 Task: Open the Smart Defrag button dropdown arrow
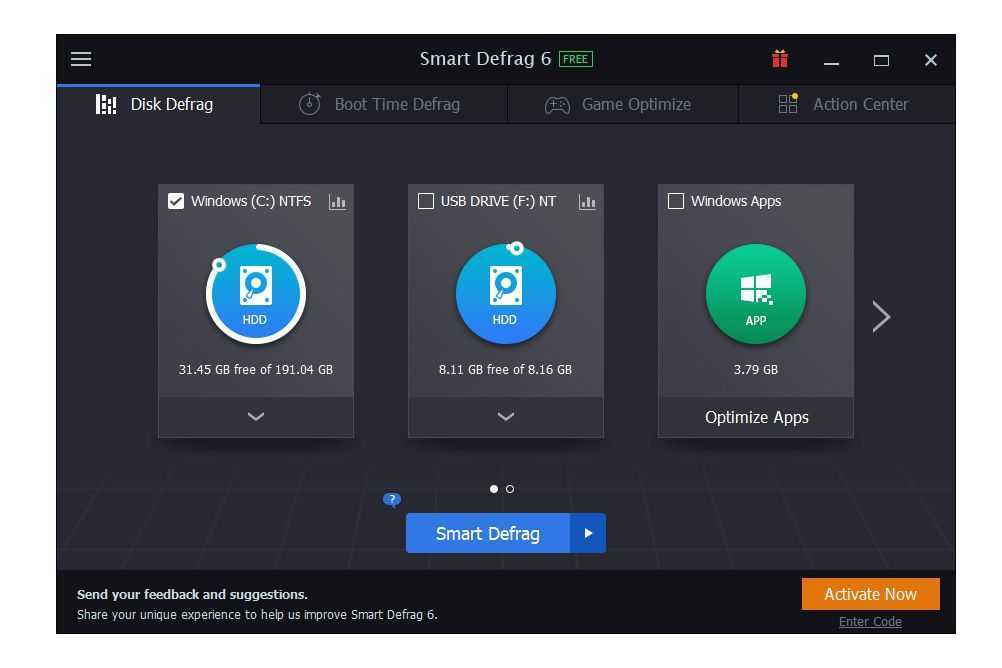coord(588,534)
